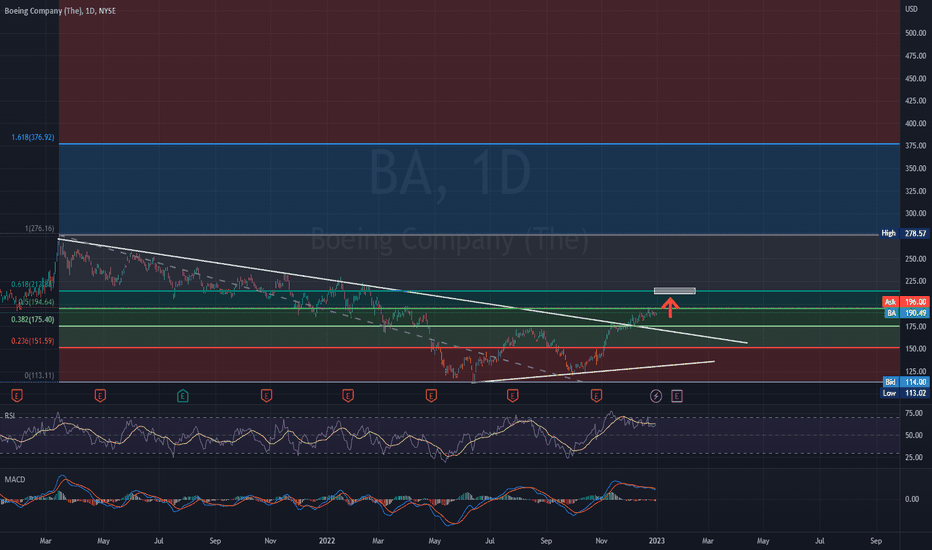Open the earnings marker near May 2022
This screenshot has width=932, height=550.
(x=431, y=395)
